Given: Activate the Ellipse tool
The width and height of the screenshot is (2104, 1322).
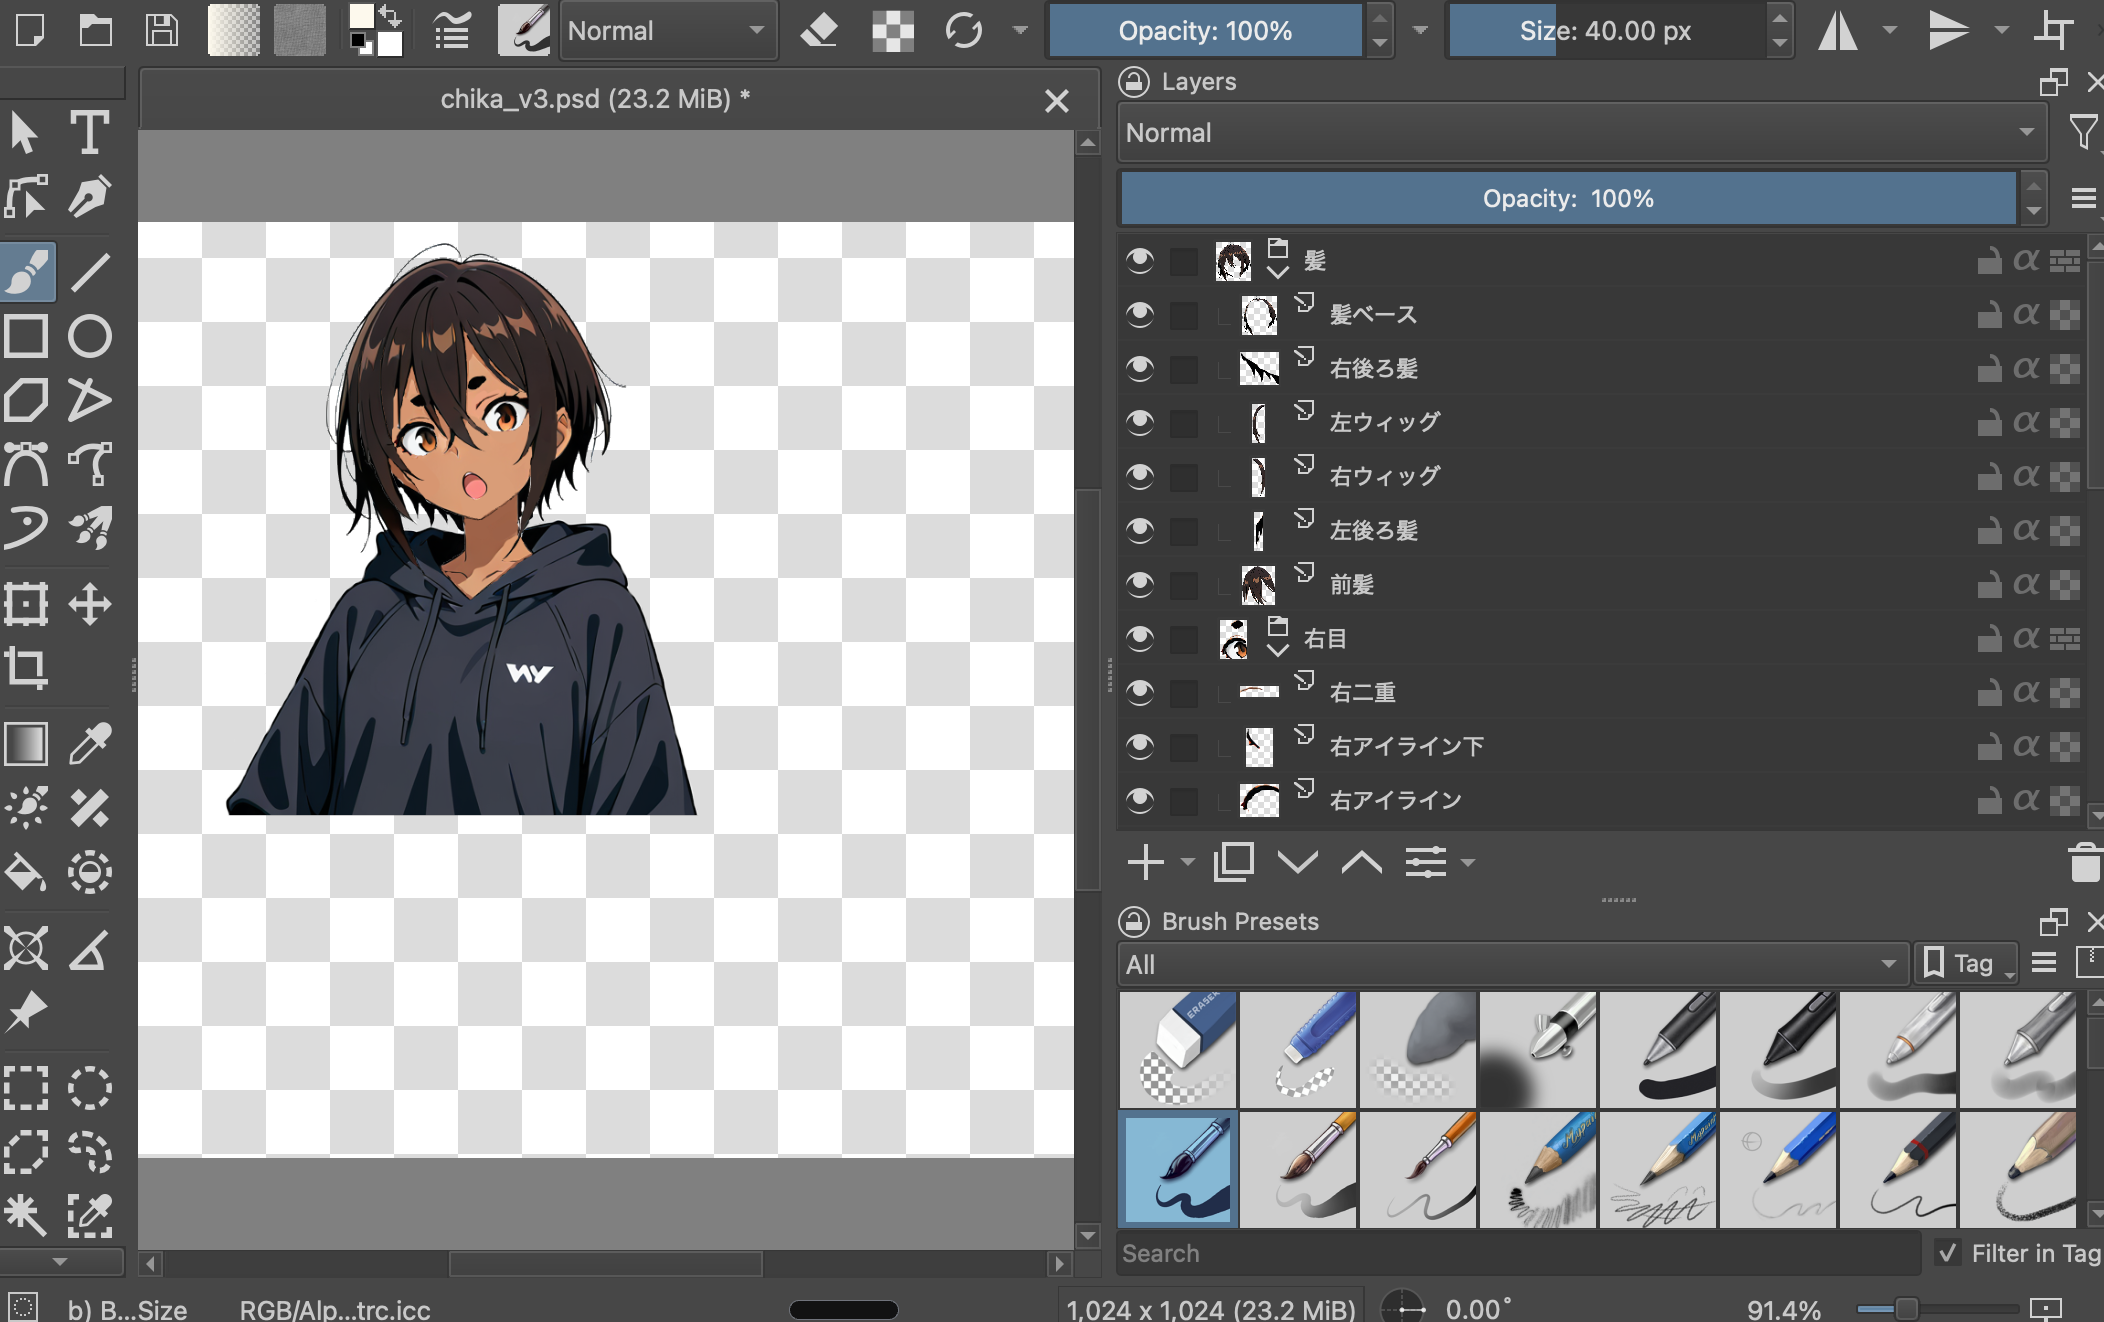Looking at the screenshot, I should pos(90,337).
